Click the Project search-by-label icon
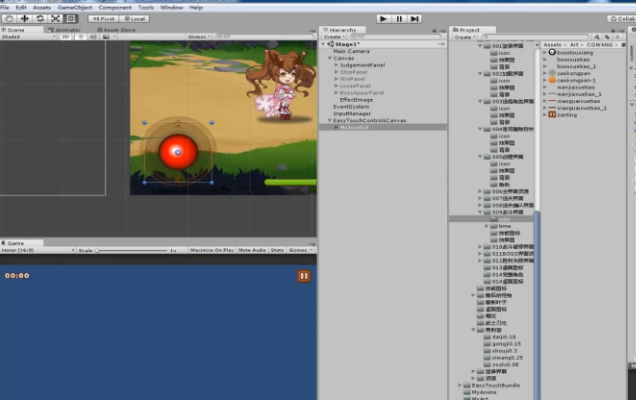Image resolution: width=636 pixels, height=400 pixels. 607,37
